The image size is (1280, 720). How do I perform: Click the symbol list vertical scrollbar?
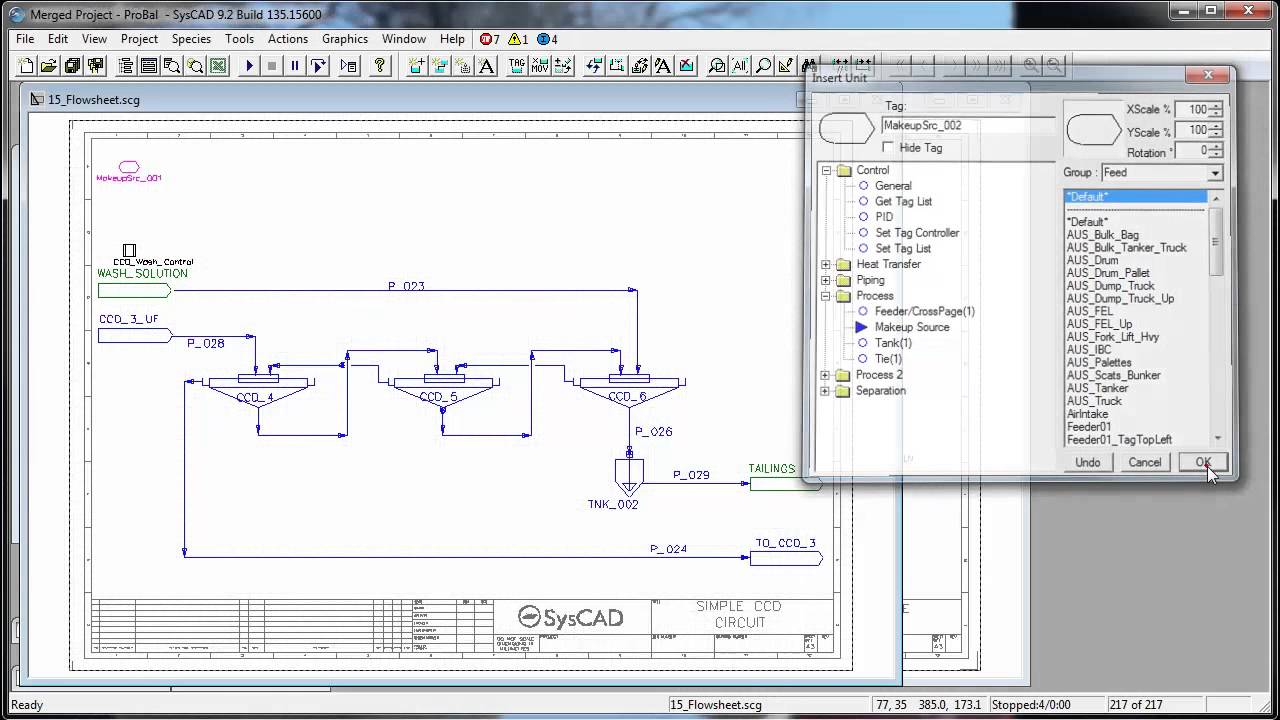[1217, 317]
